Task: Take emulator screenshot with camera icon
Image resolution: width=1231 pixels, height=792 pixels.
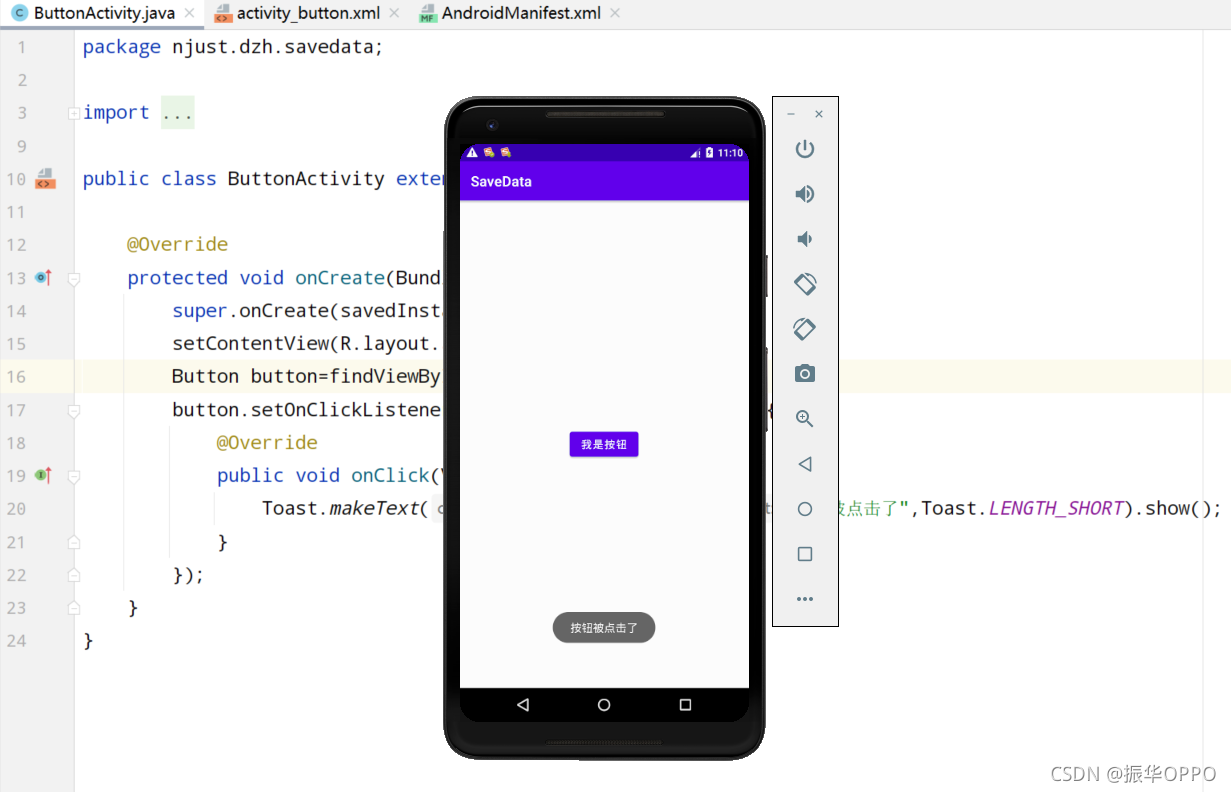Action: 805,374
